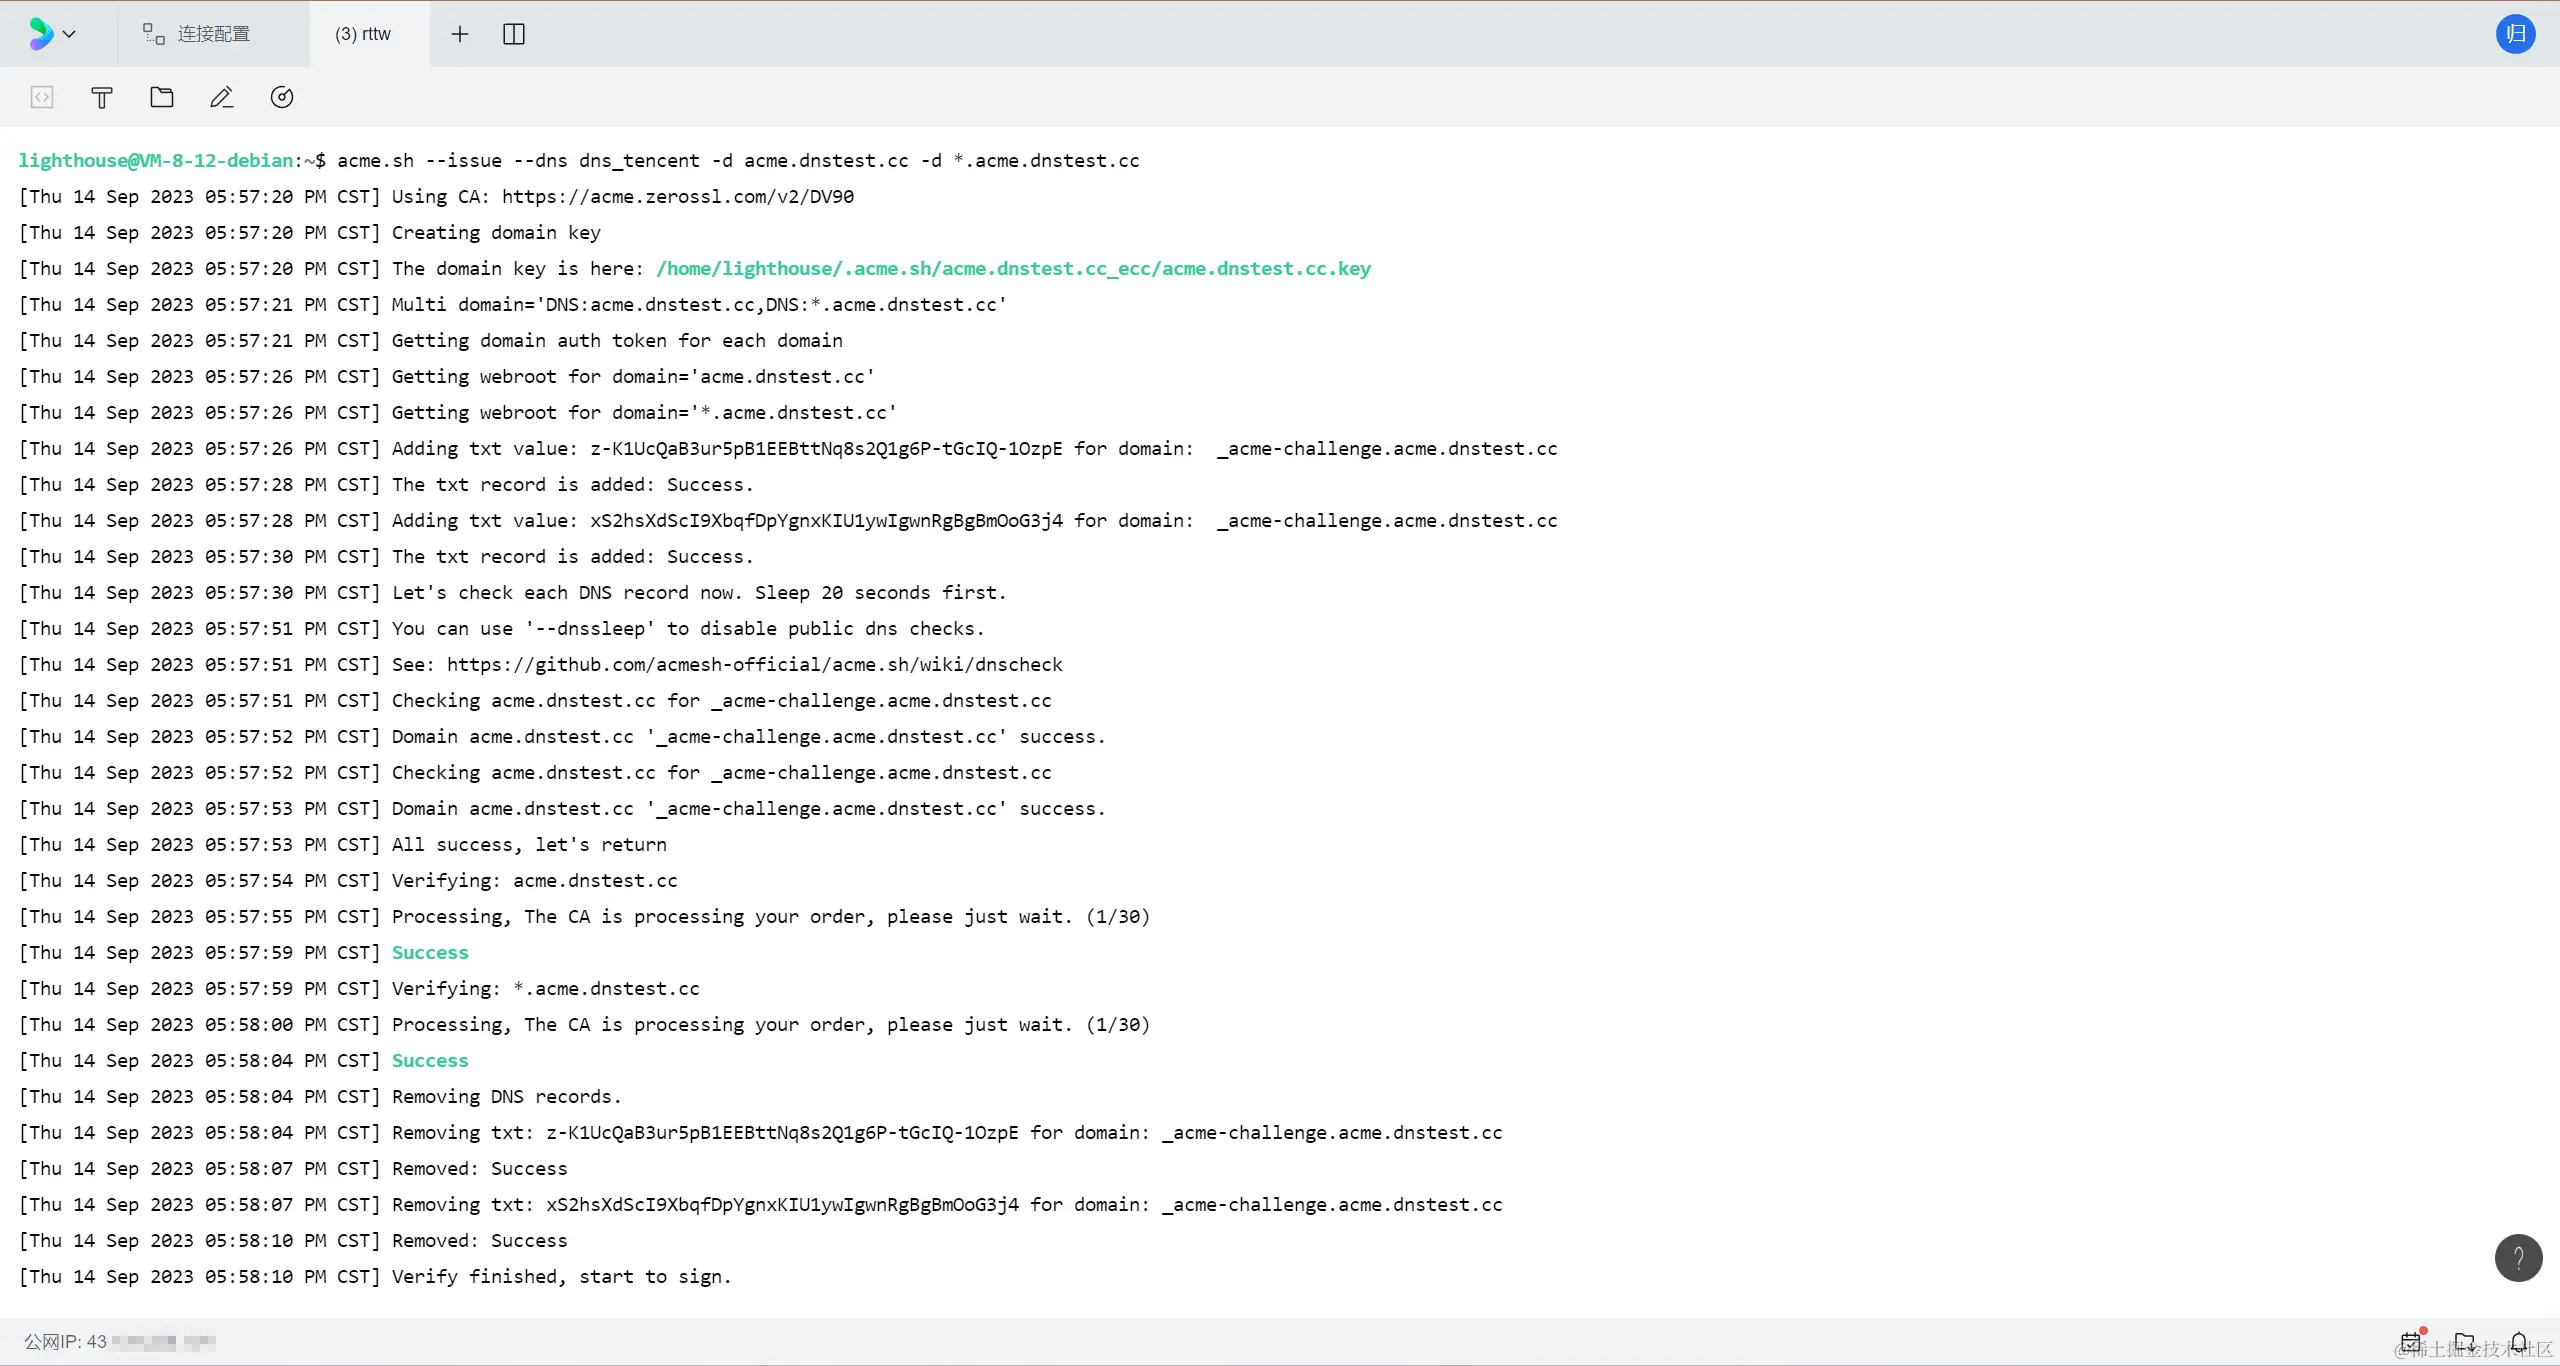Select the (3) rttw terminal tab
Image resolution: width=2560 pixels, height=1366 pixels.
click(x=363, y=34)
